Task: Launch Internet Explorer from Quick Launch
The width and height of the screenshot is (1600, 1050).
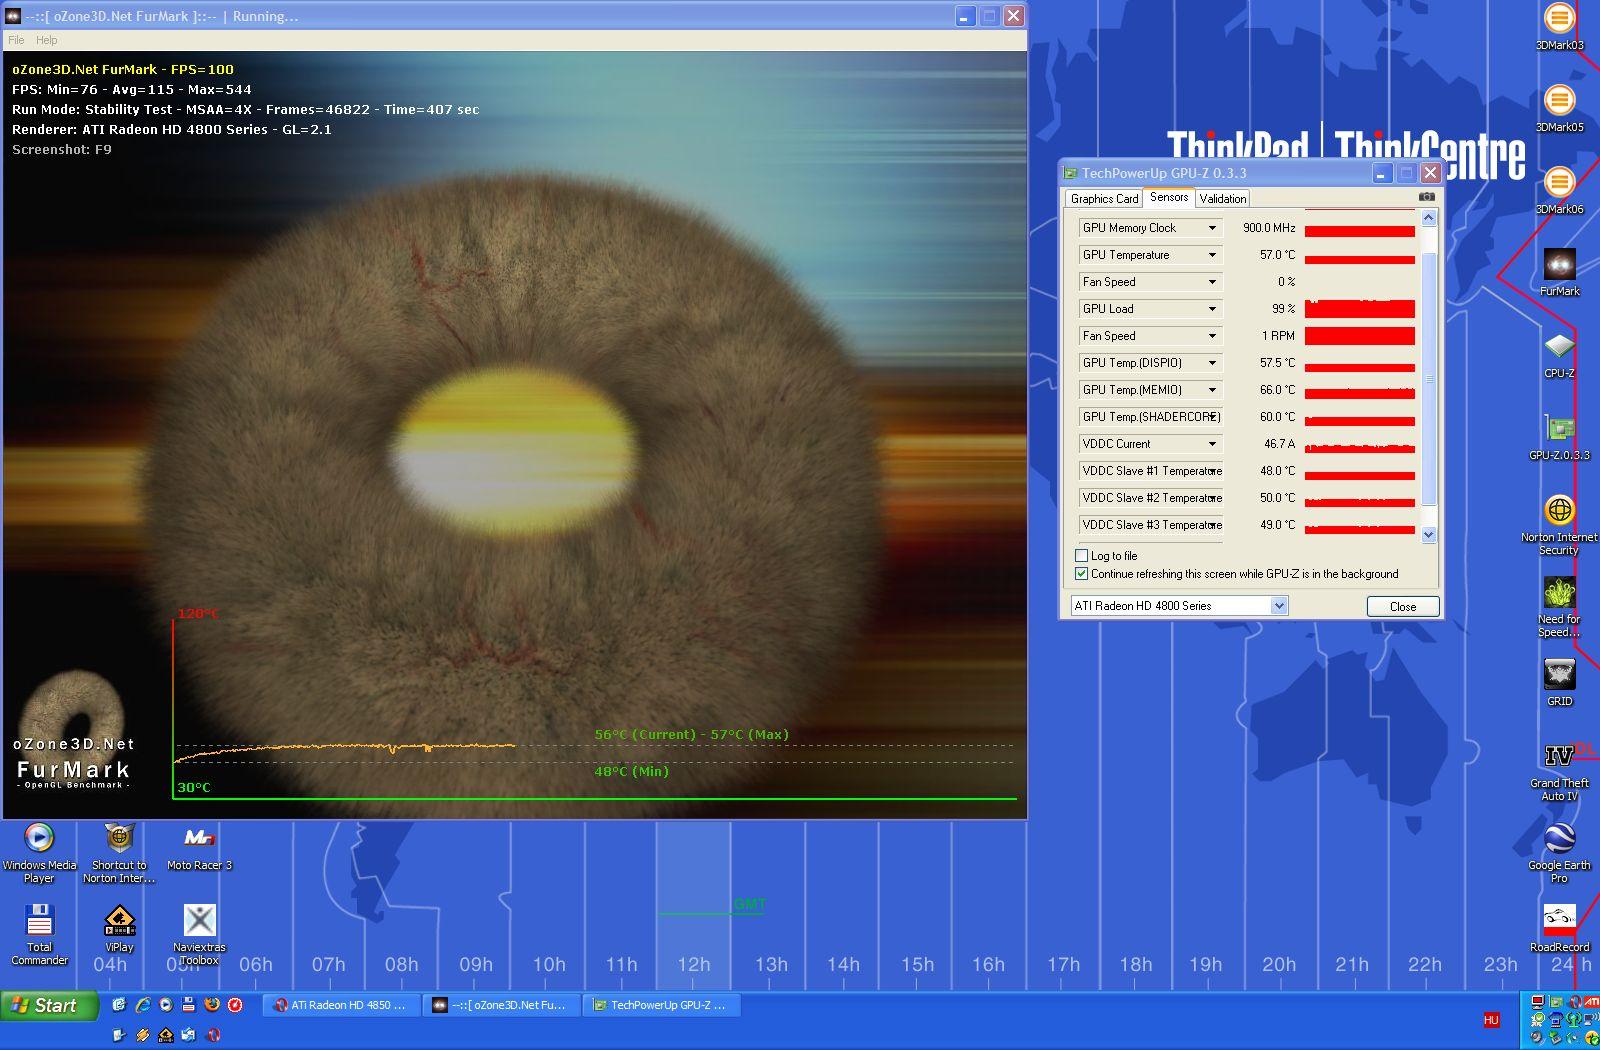Action: tap(142, 1005)
